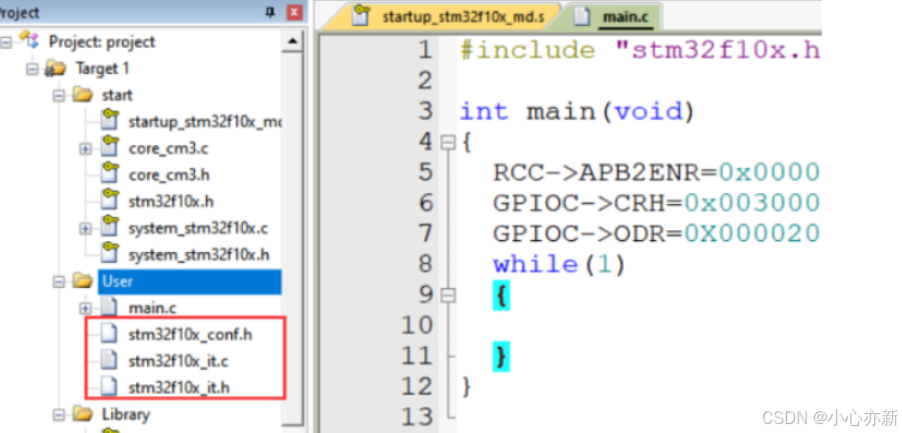Collapse the User folder group
The height and width of the screenshot is (433, 902).
(x=59, y=282)
